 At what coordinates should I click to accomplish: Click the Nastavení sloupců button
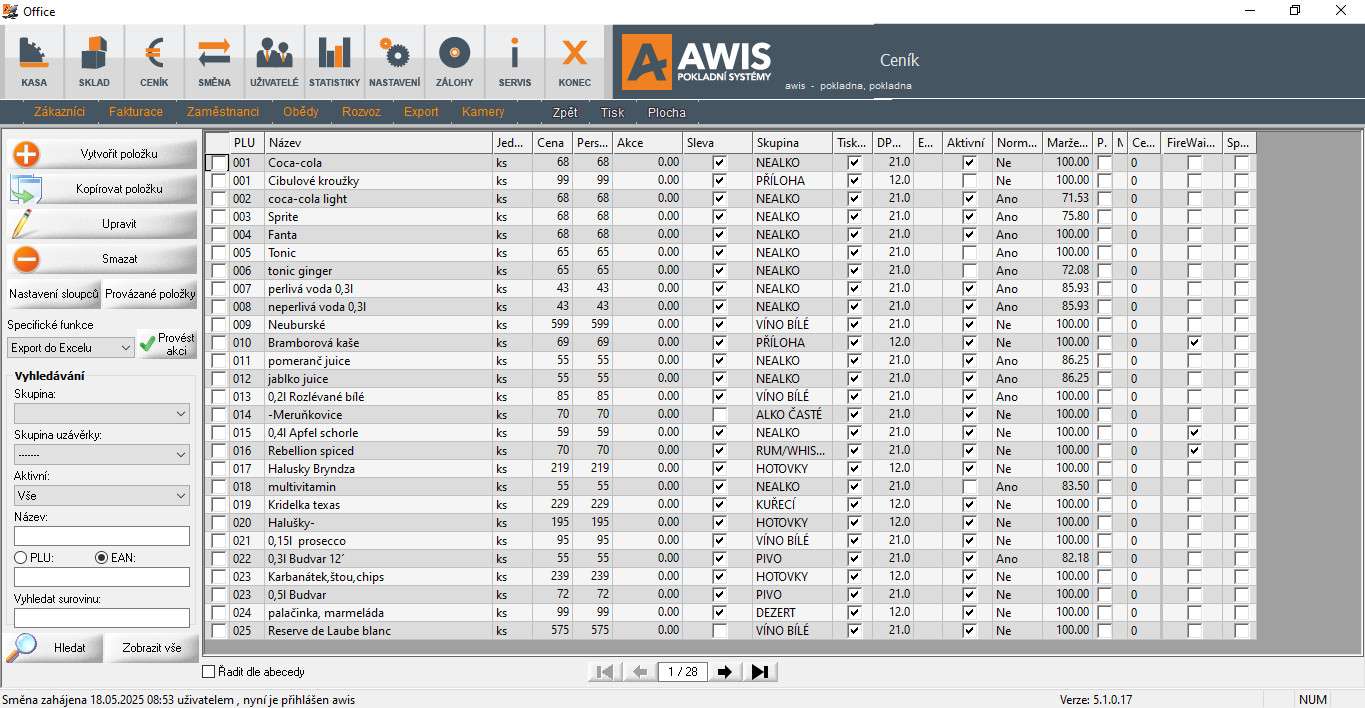coord(54,294)
